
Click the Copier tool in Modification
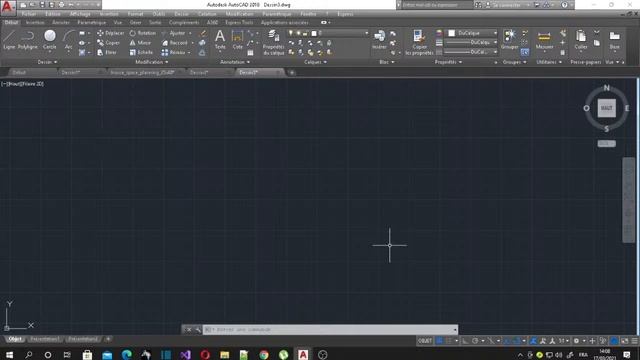[109, 43]
